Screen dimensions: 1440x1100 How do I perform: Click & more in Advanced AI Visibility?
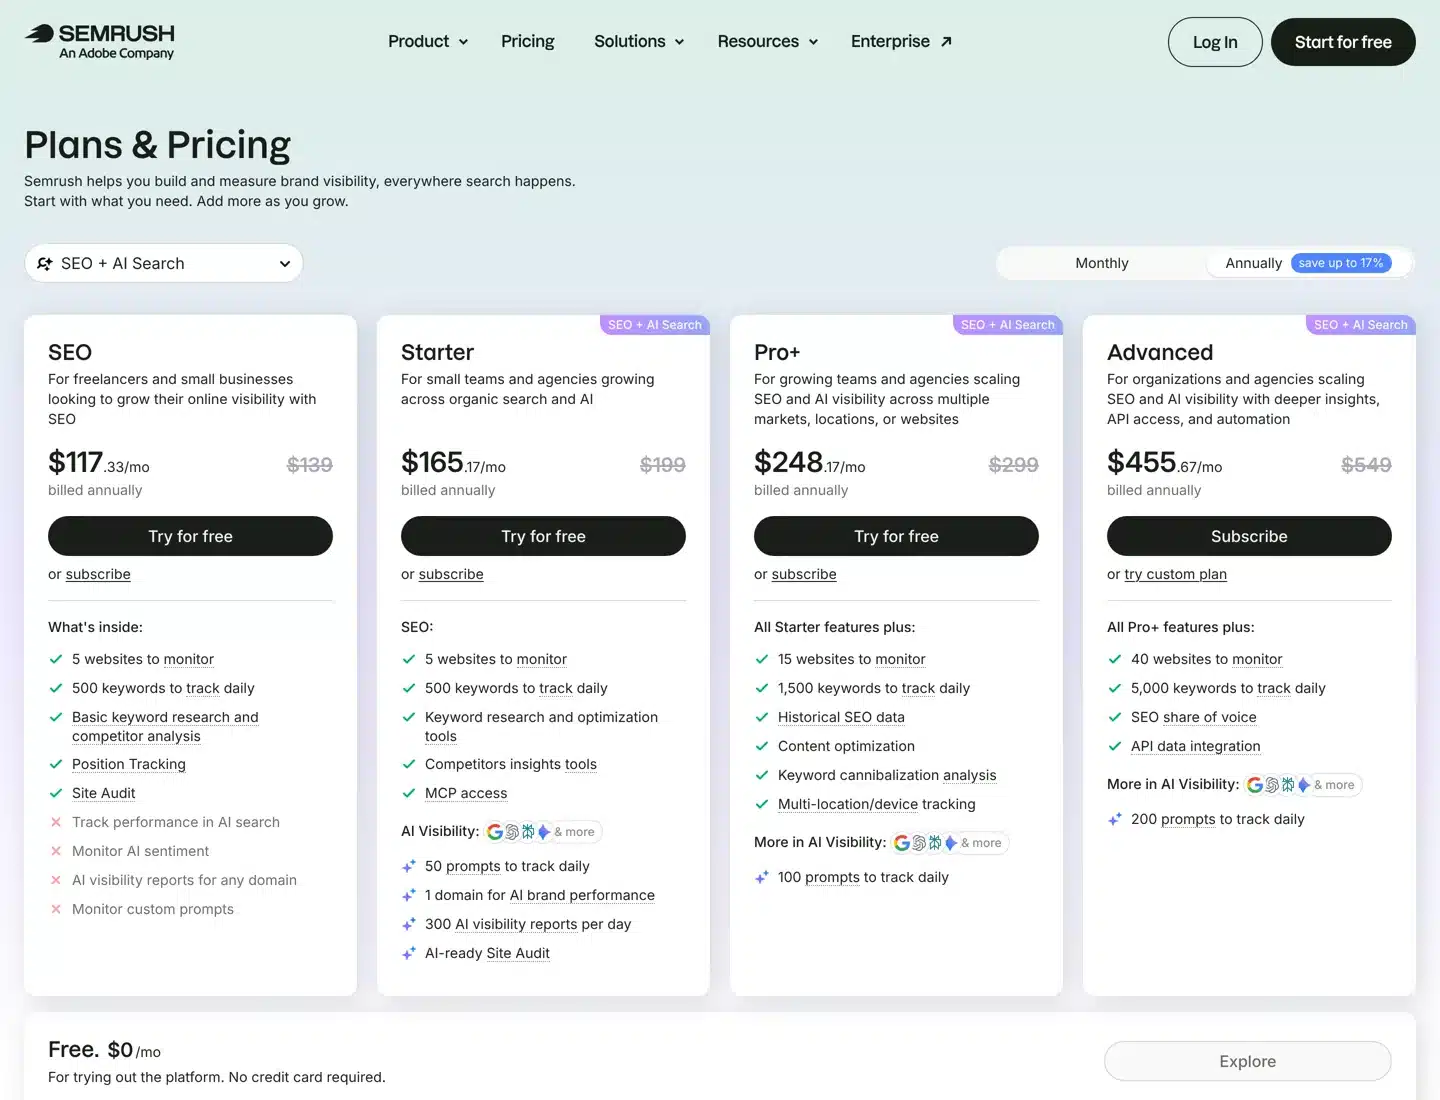pos(1334,785)
